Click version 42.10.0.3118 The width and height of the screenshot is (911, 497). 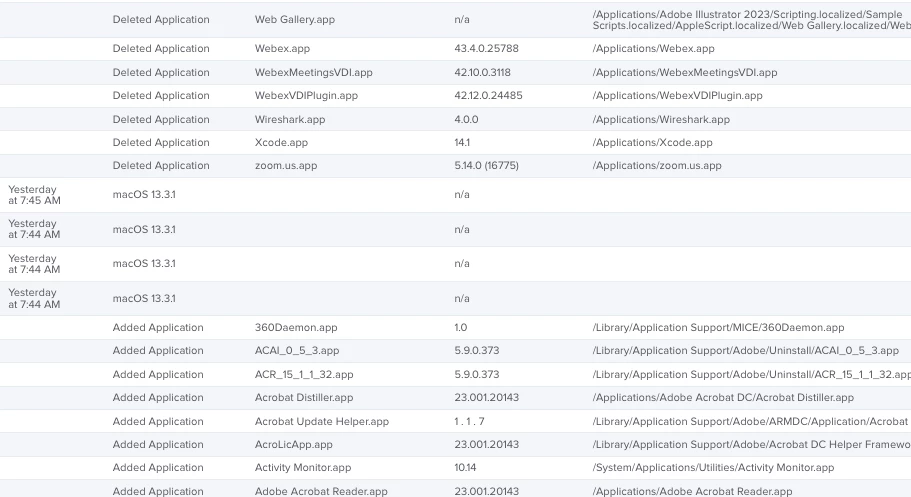point(482,73)
